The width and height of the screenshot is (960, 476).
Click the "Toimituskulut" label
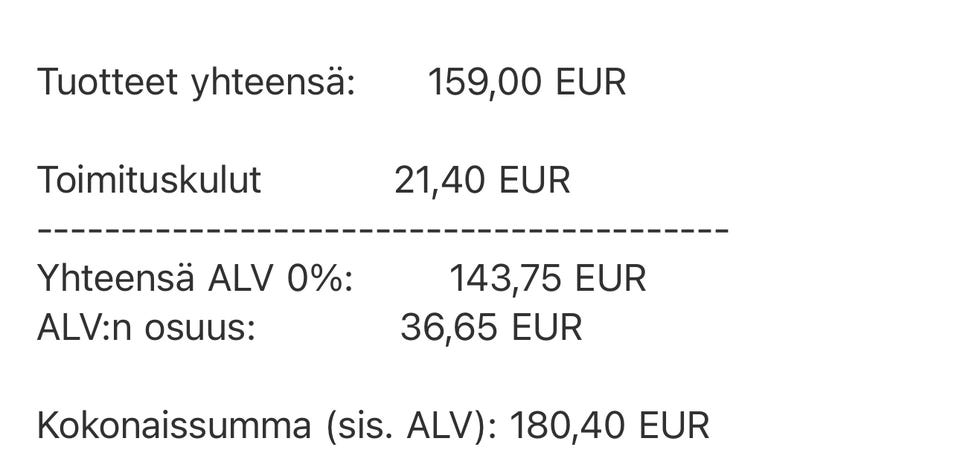[149, 180]
